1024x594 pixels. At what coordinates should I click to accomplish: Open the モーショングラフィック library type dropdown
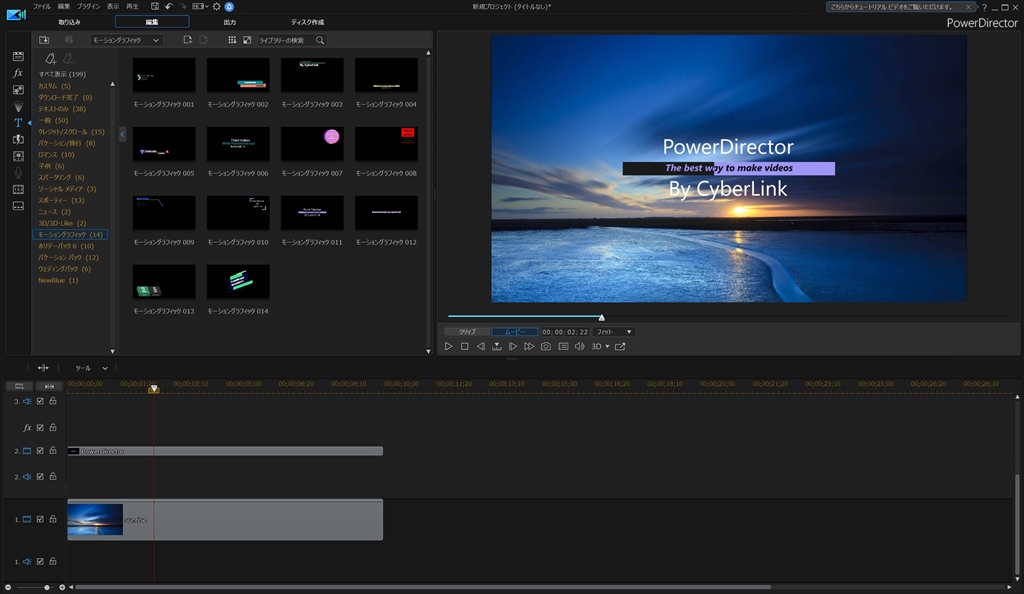[x=126, y=40]
